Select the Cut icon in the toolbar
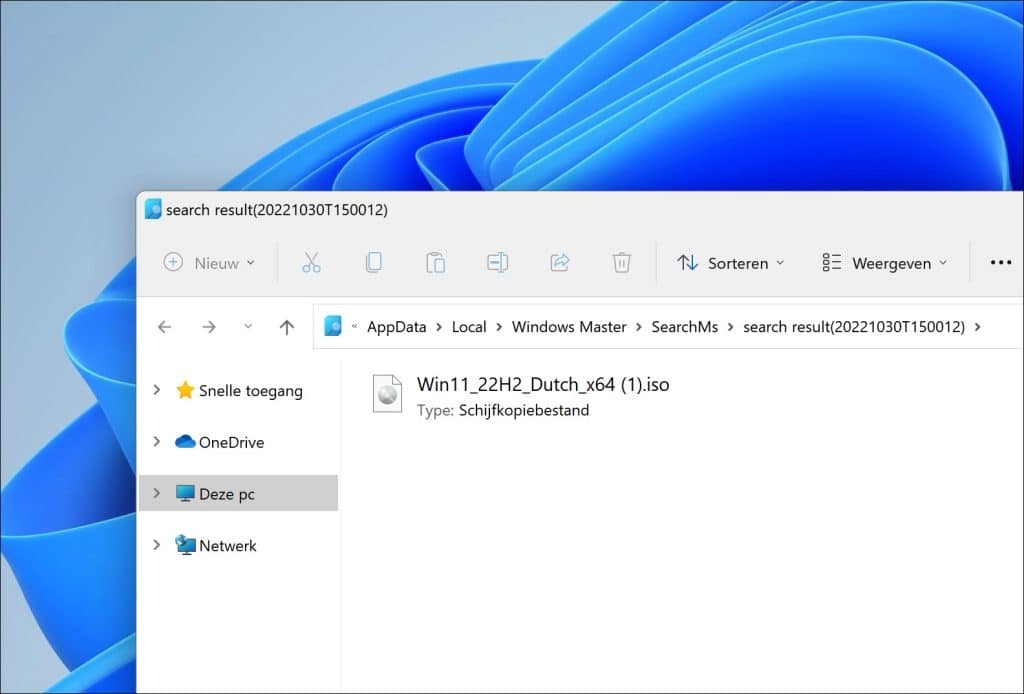This screenshot has width=1024, height=694. click(312, 262)
